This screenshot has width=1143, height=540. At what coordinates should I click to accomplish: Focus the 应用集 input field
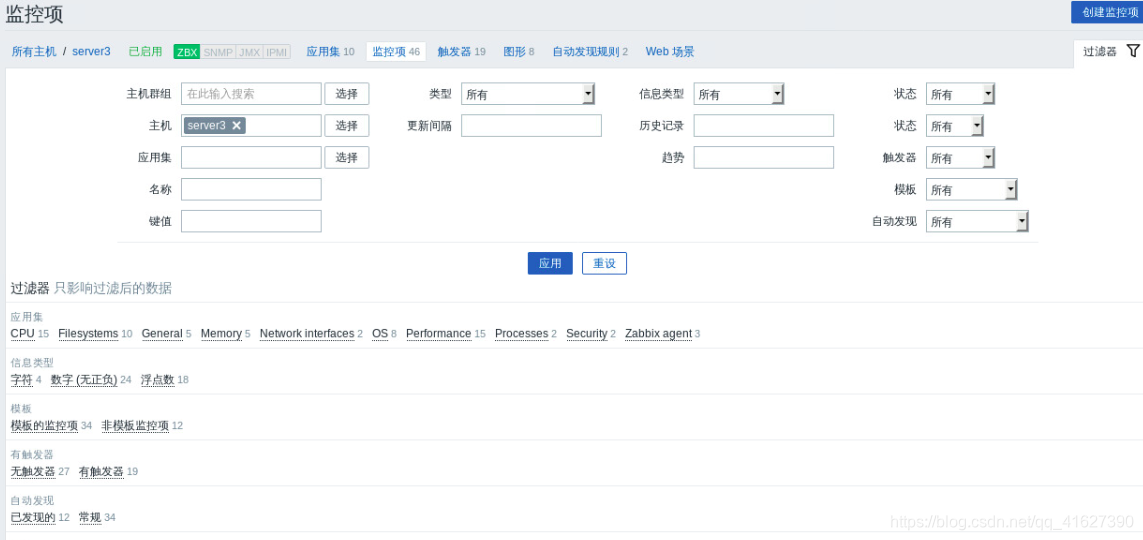click(251, 157)
